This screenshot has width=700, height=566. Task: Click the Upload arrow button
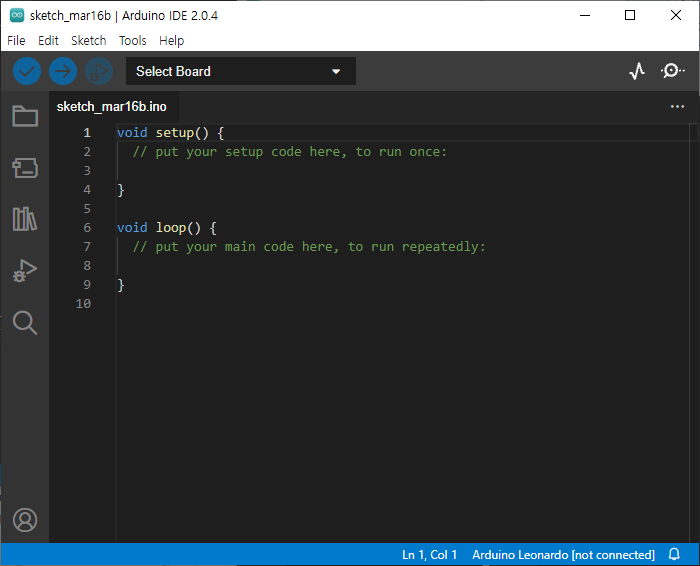(x=63, y=71)
